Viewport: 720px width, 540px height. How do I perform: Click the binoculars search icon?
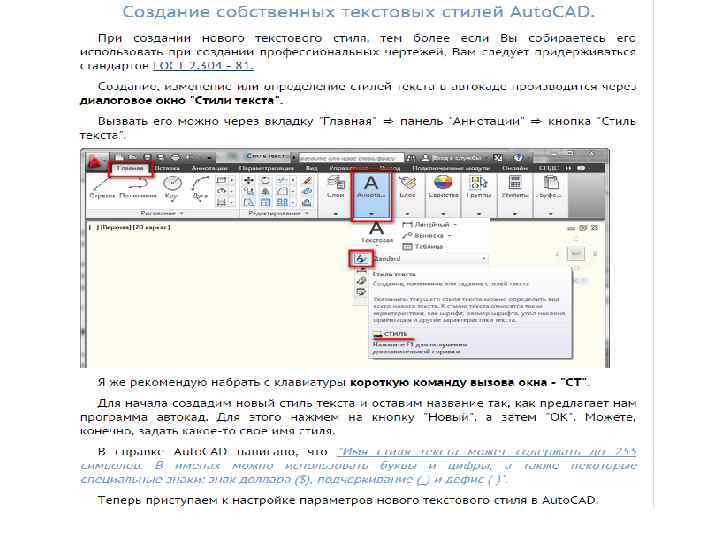(x=410, y=158)
